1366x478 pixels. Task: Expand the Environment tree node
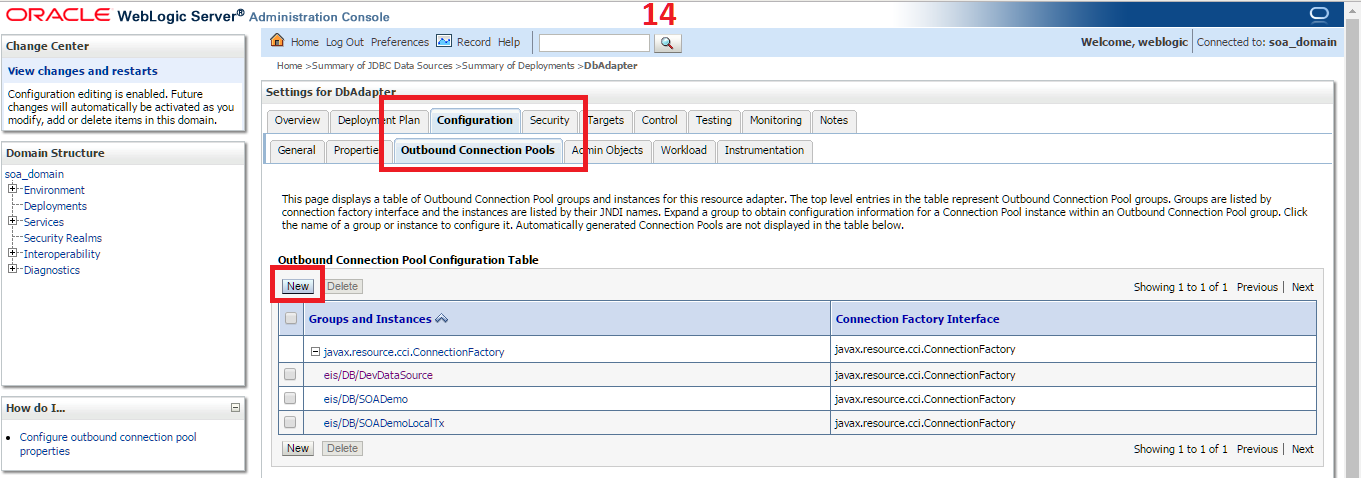(x=13, y=189)
